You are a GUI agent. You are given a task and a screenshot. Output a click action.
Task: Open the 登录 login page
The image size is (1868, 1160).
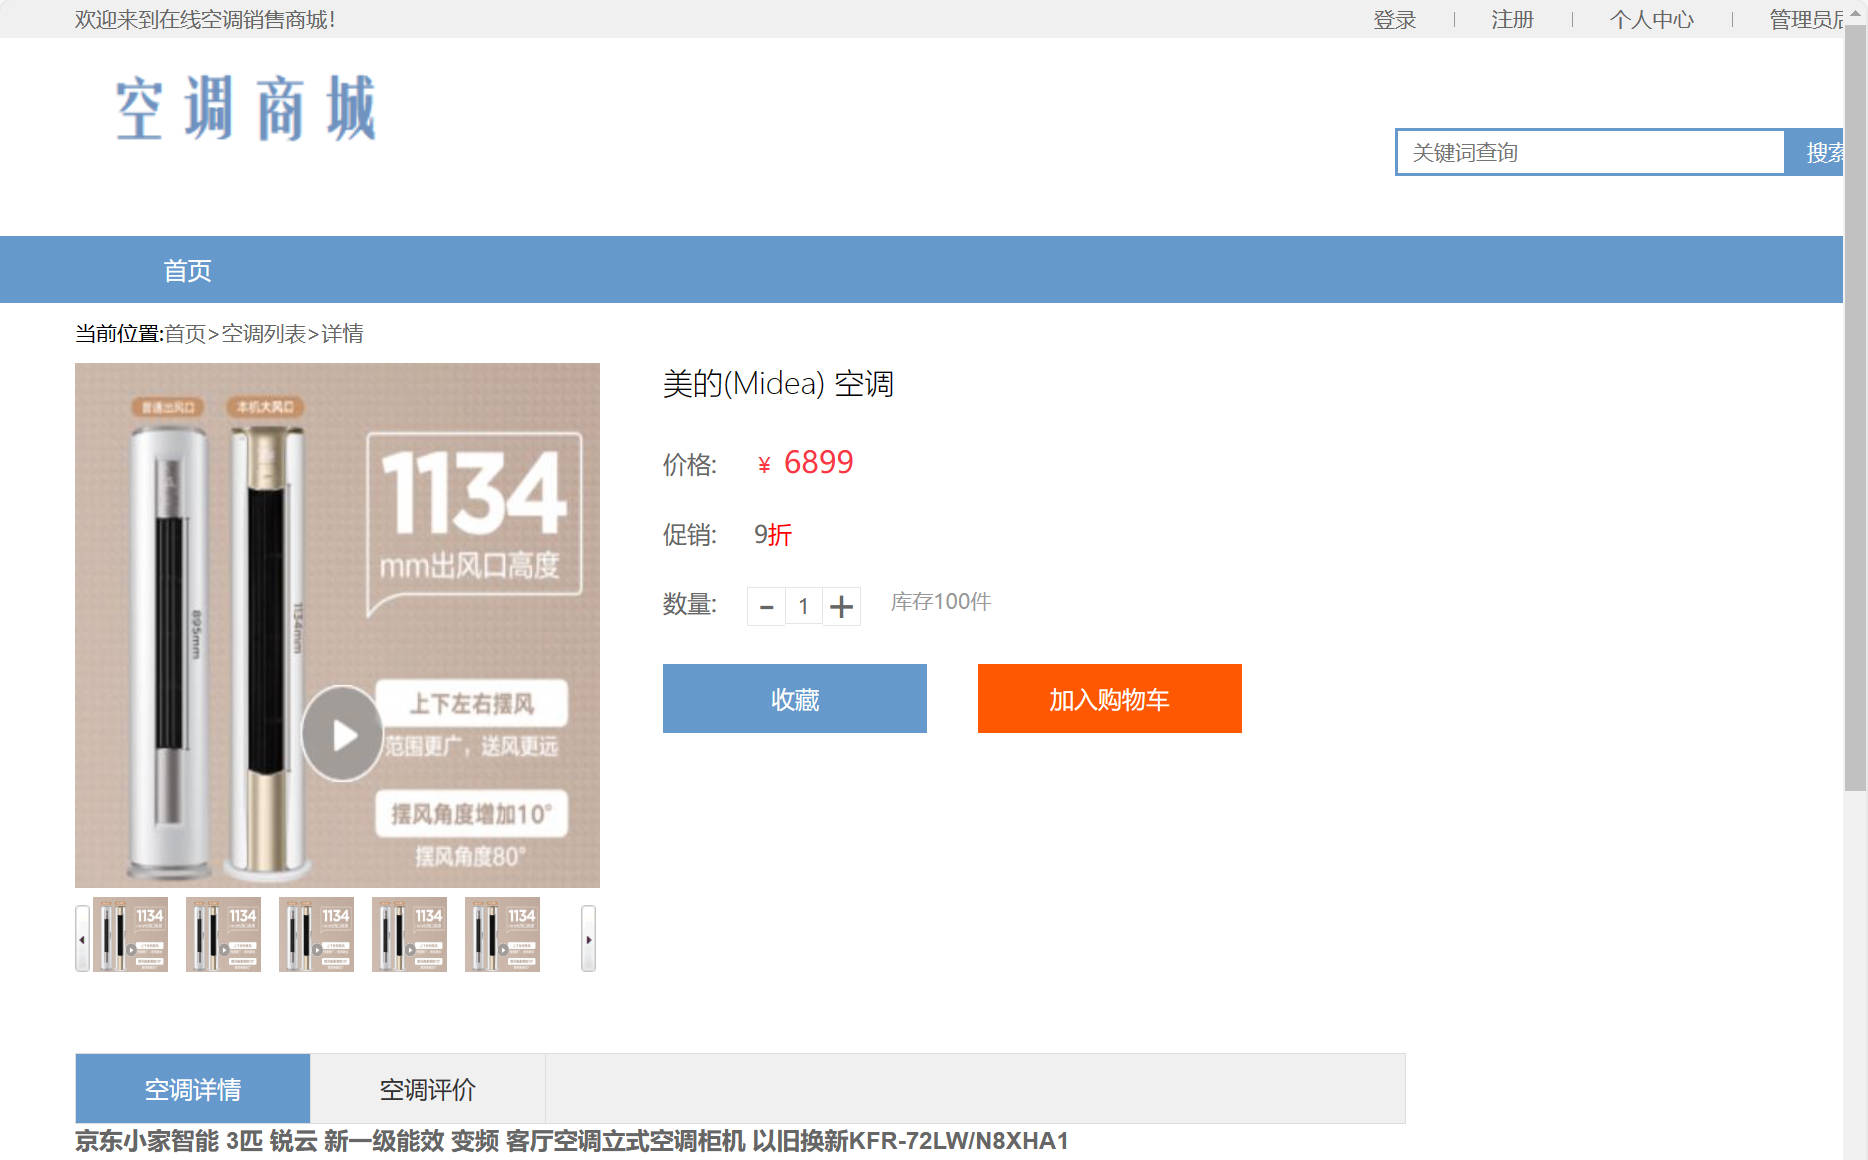coord(1393,19)
